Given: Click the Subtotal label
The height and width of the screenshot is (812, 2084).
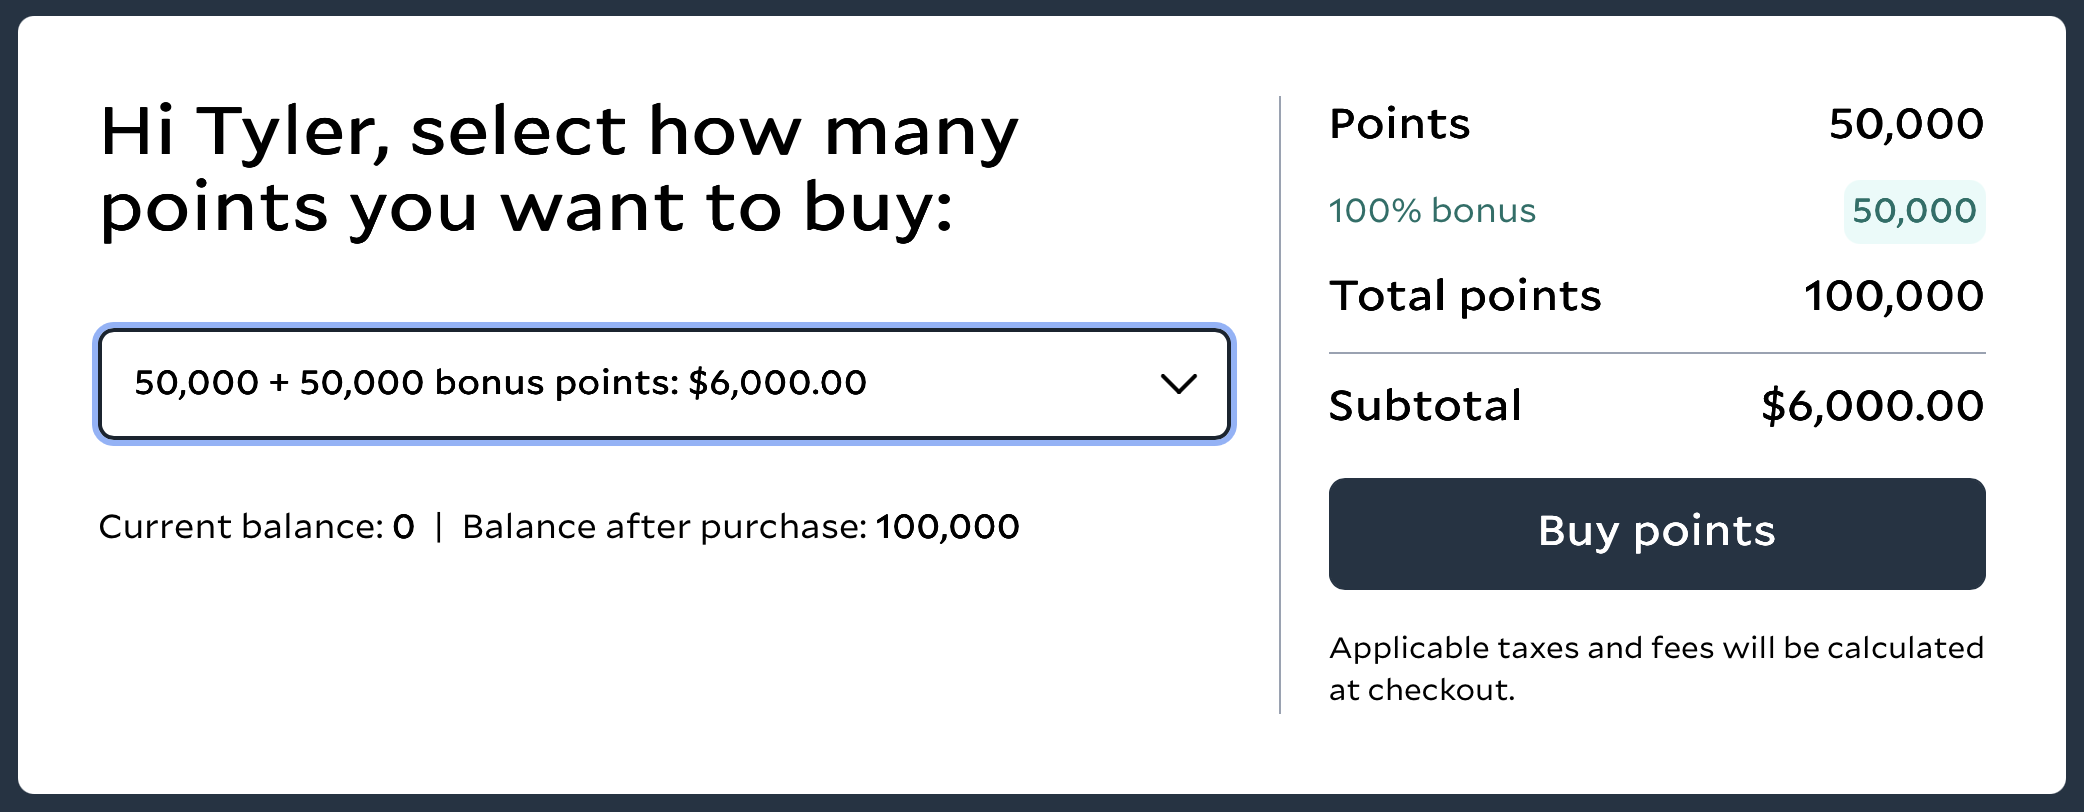Looking at the screenshot, I should pyautogui.click(x=1424, y=405).
